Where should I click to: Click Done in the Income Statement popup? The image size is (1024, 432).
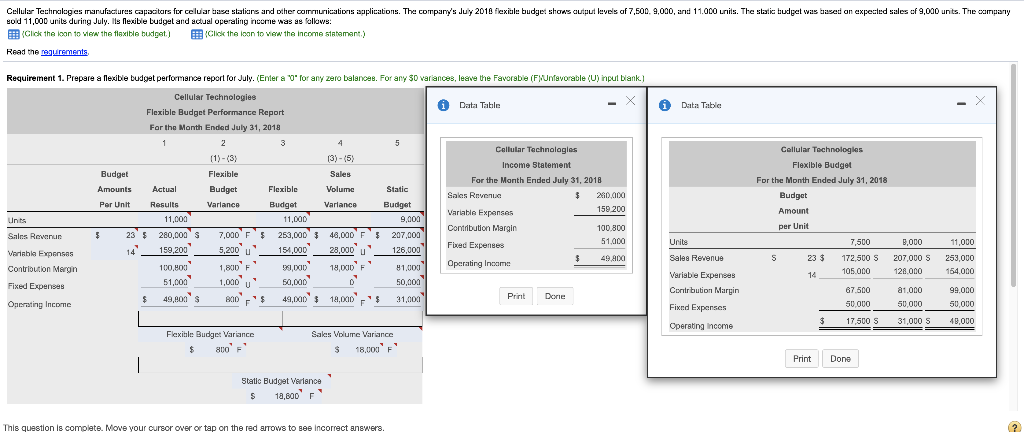(x=555, y=296)
